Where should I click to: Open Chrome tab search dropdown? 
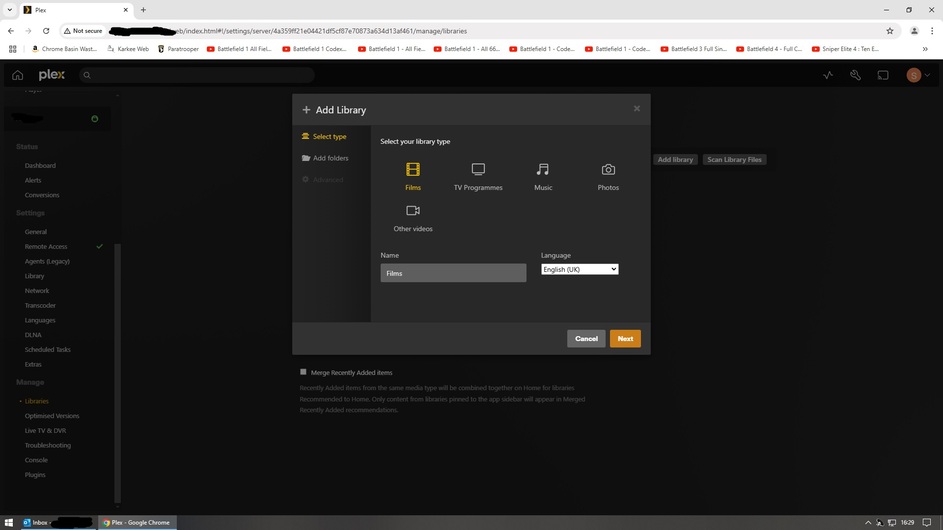pyautogui.click(x=10, y=10)
